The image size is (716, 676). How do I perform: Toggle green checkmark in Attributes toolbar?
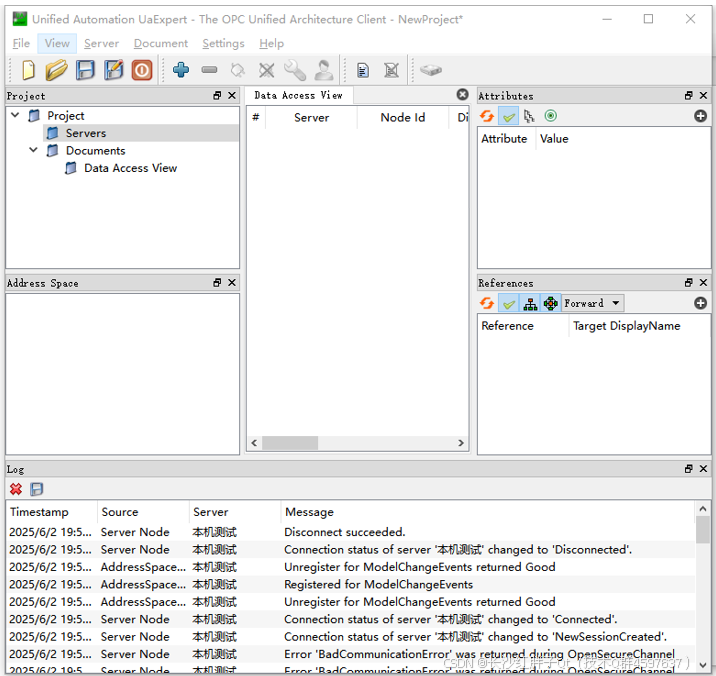pyautogui.click(x=509, y=116)
